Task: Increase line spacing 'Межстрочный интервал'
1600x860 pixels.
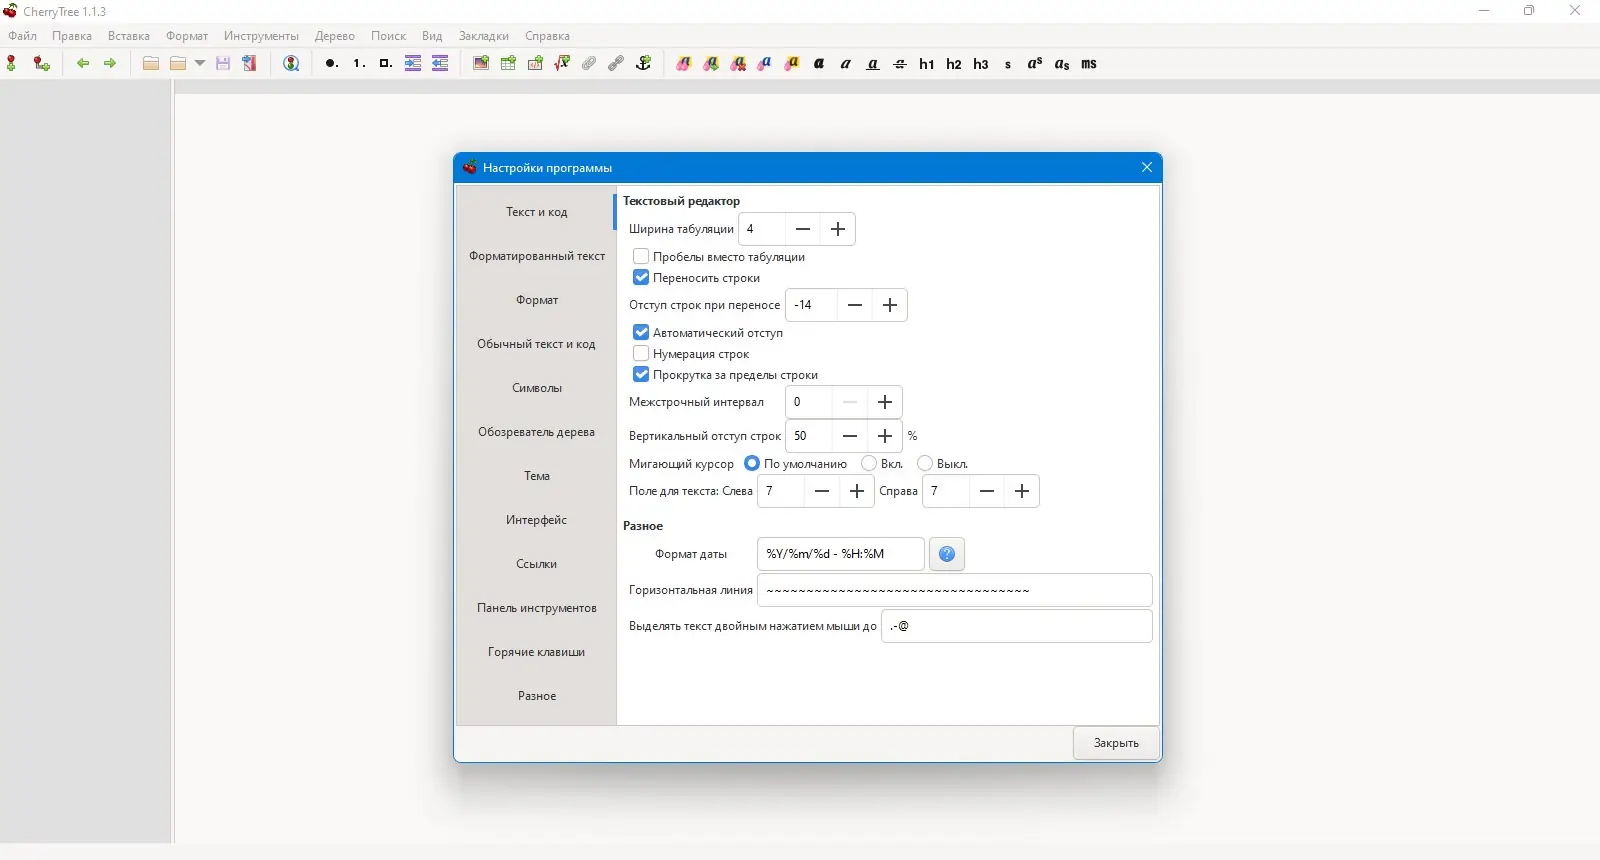Action: pyautogui.click(x=885, y=402)
